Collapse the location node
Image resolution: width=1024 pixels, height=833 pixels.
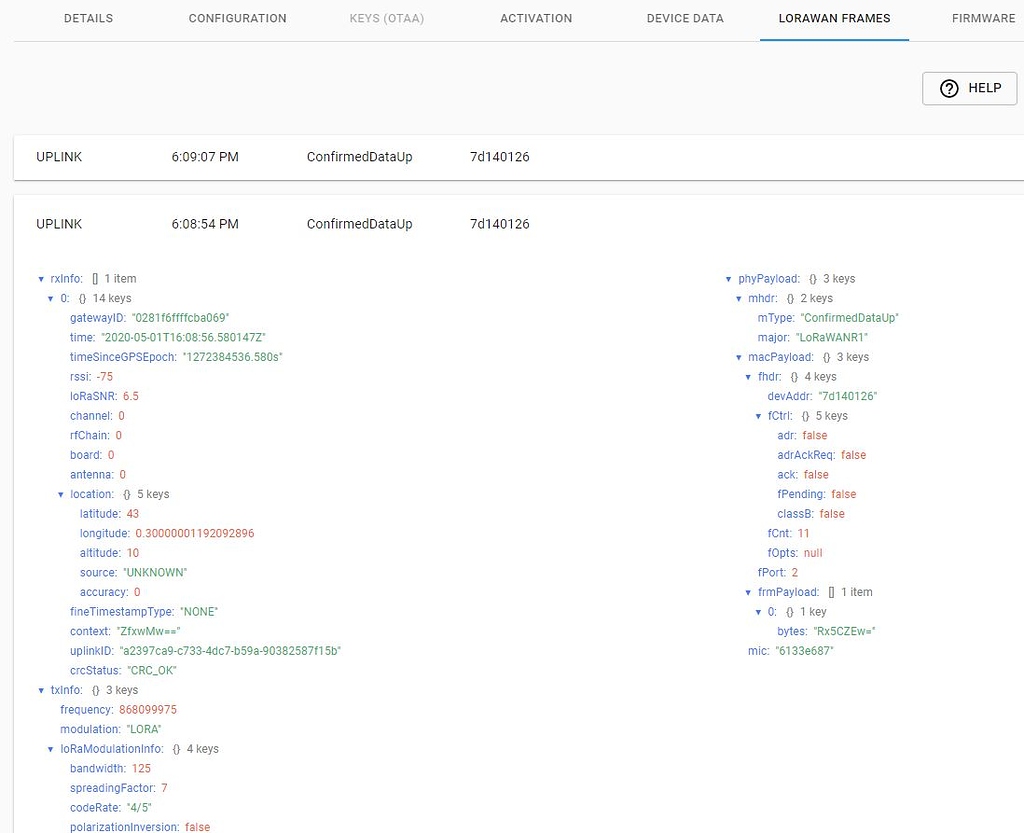pyautogui.click(x=61, y=493)
